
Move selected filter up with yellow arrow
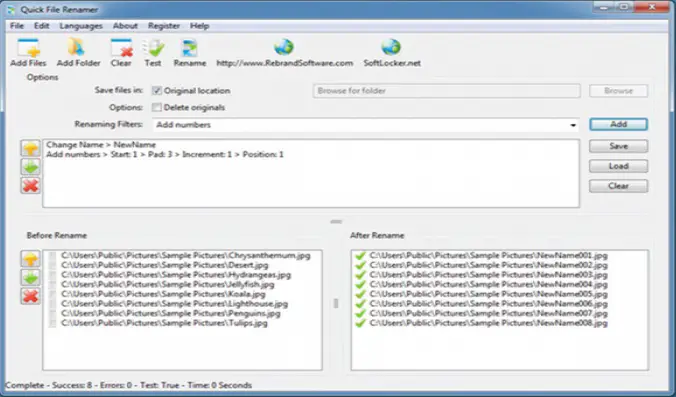[x=31, y=148]
